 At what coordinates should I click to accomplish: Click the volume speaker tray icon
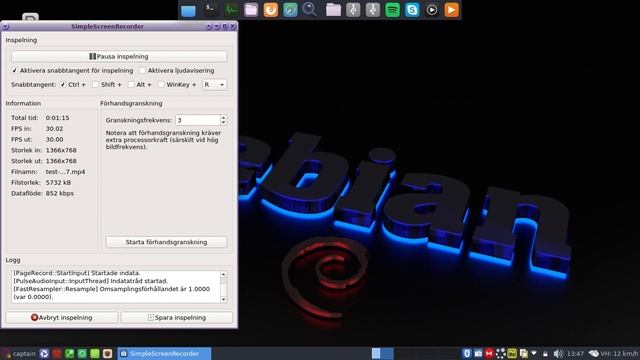[x=558, y=353]
